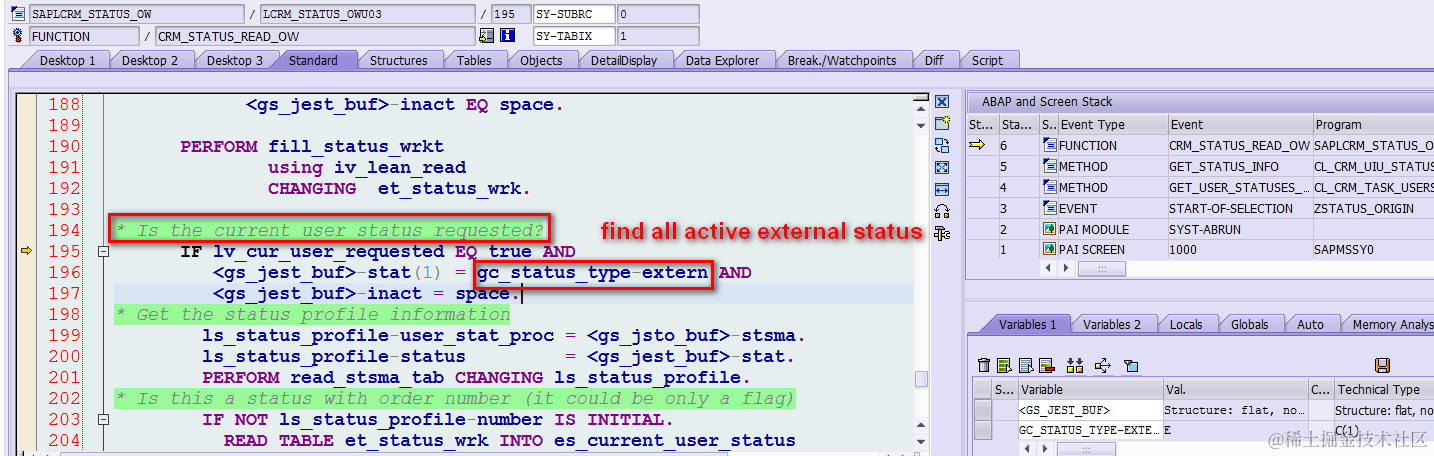Click the Variable column header
This screenshot has height=456, width=1434.
tap(1090, 390)
